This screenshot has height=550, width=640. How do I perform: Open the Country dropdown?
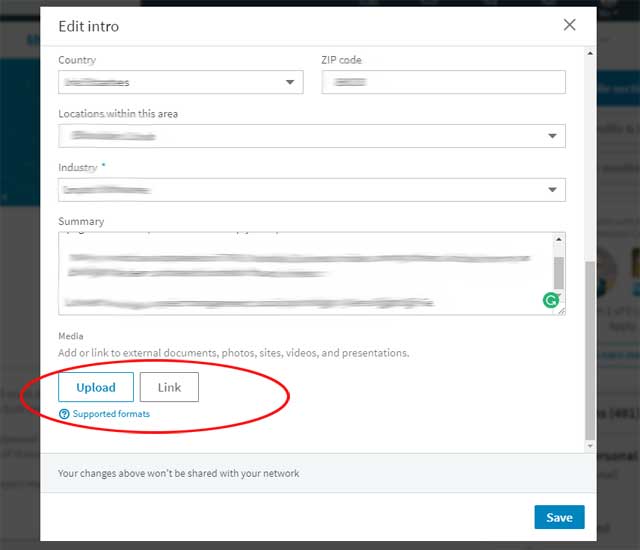tap(180, 82)
